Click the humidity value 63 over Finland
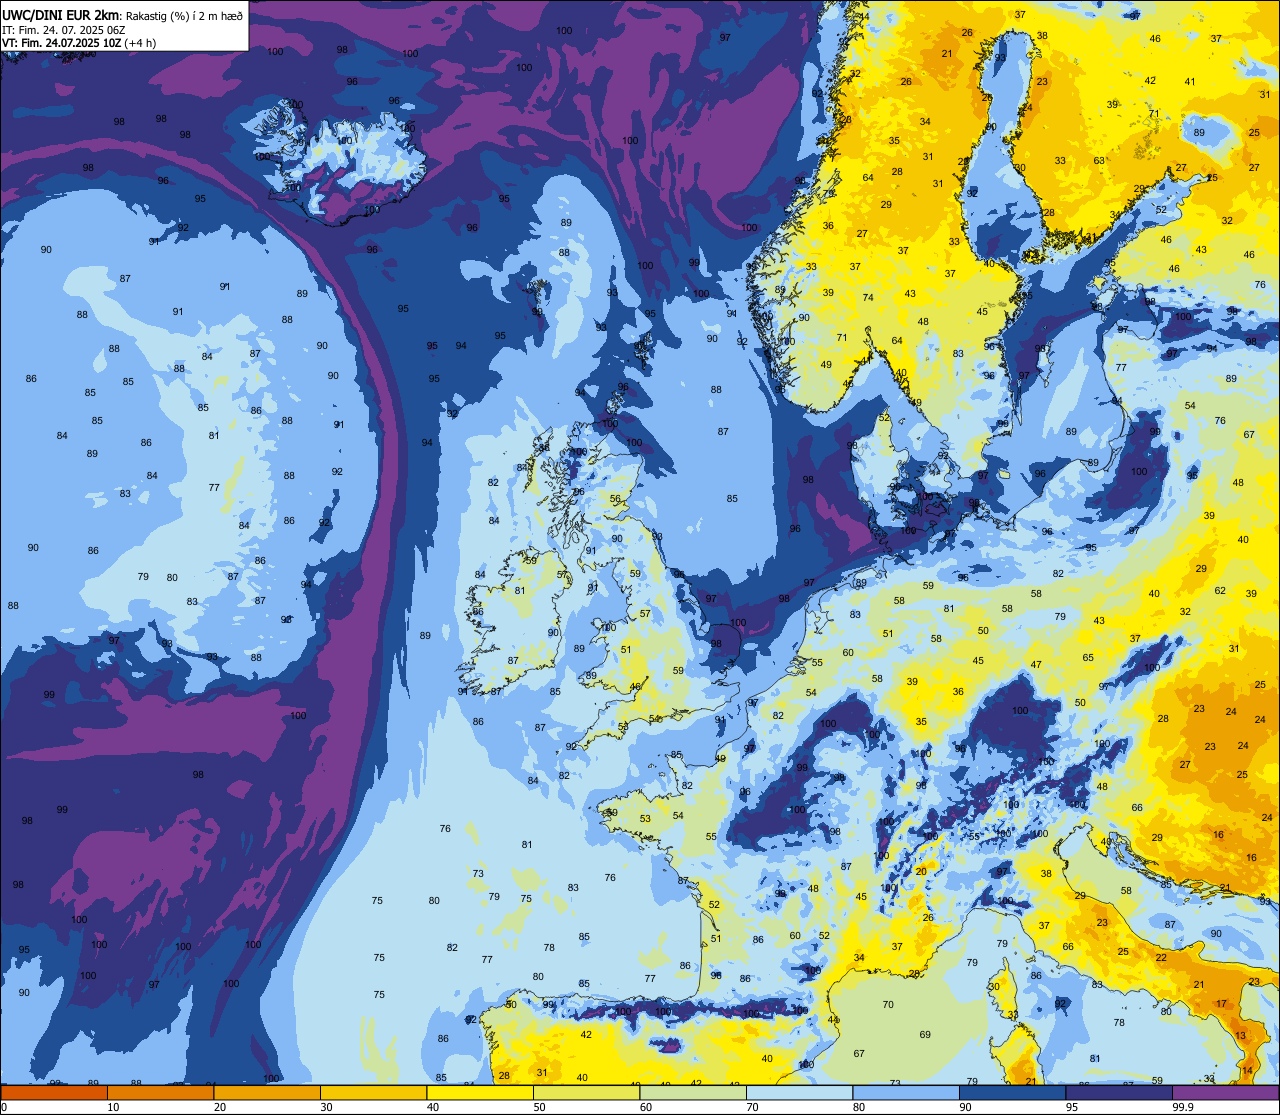Screen dimensions: 1280x1115 [x=1099, y=161]
